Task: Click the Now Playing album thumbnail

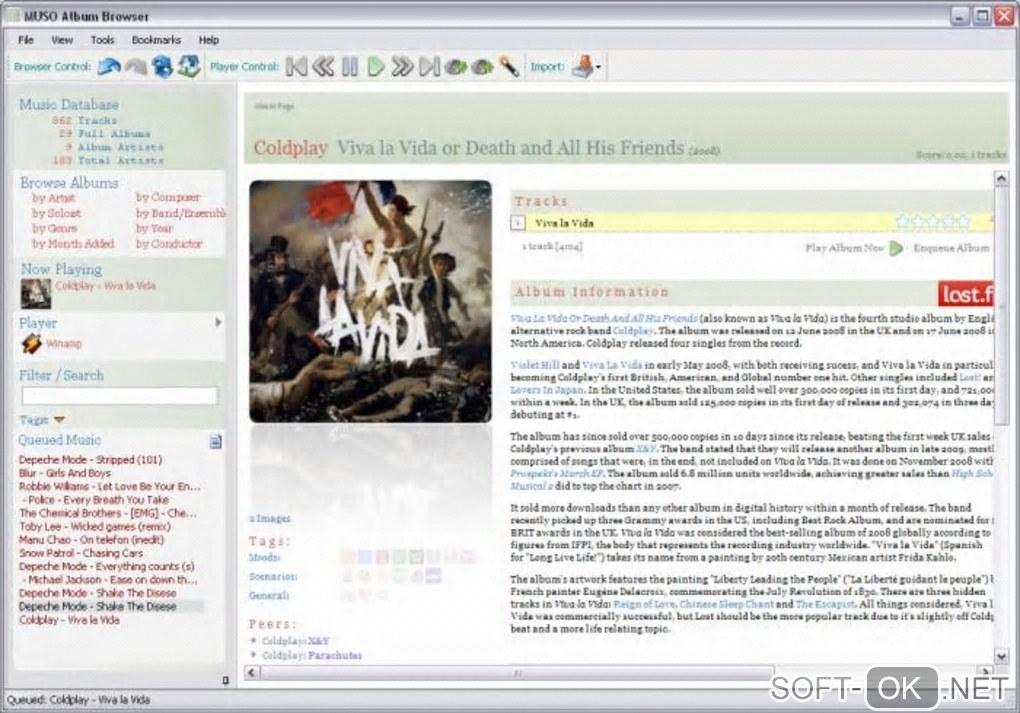Action: click(36, 293)
